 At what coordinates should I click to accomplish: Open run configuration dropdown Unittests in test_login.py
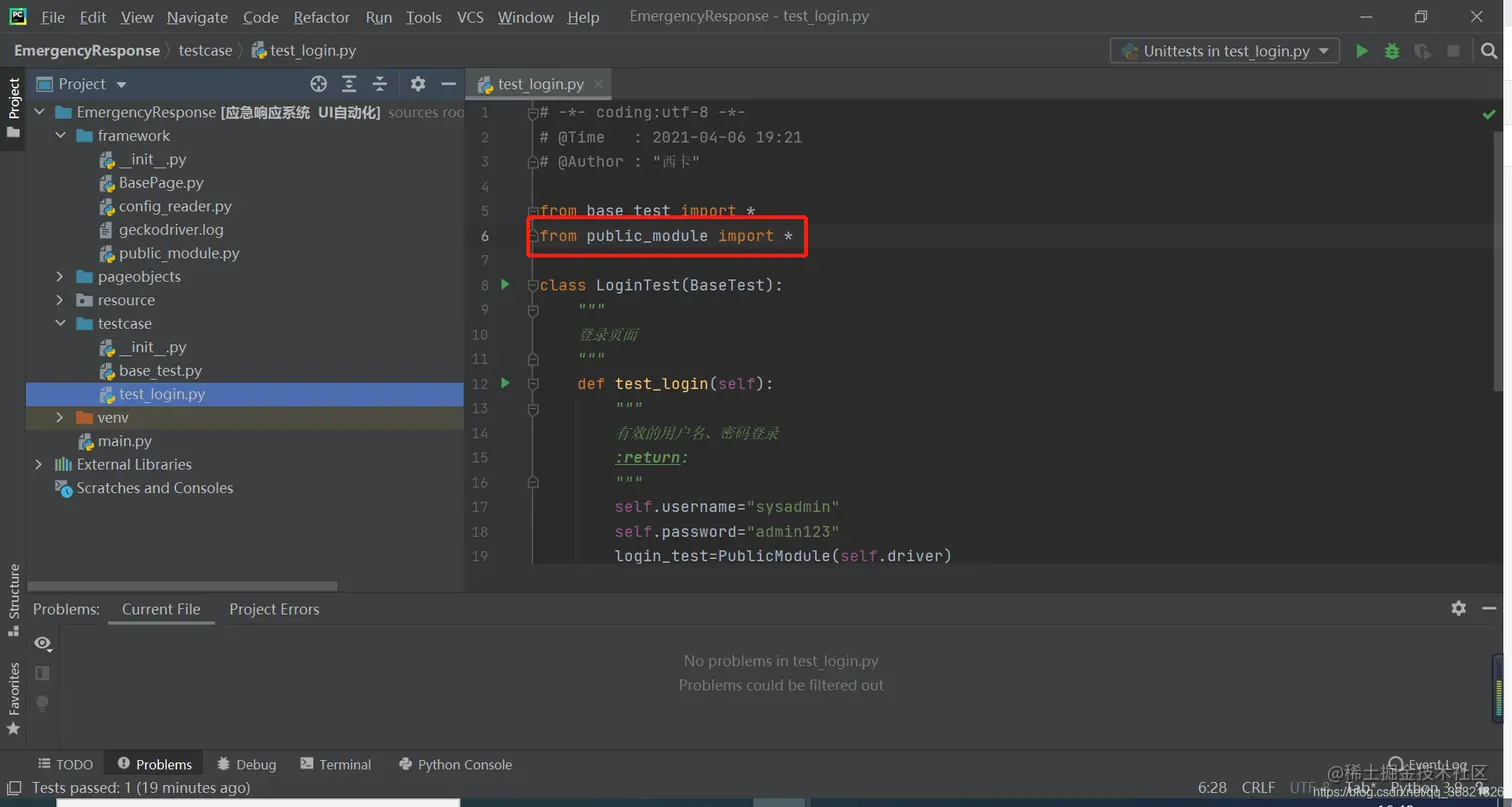point(1224,51)
